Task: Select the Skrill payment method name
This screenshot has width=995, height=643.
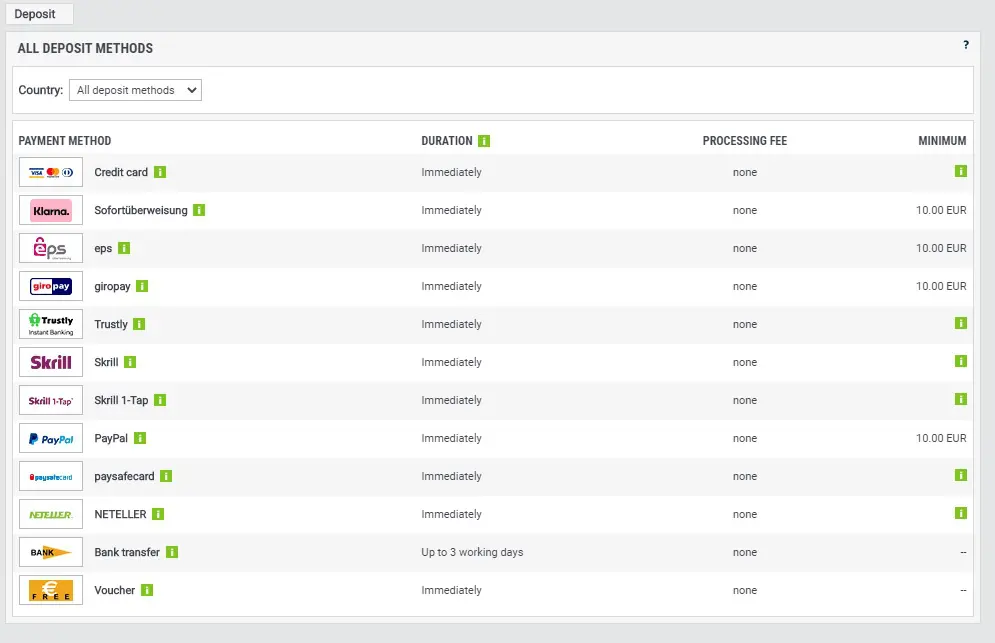Action: click(x=106, y=362)
